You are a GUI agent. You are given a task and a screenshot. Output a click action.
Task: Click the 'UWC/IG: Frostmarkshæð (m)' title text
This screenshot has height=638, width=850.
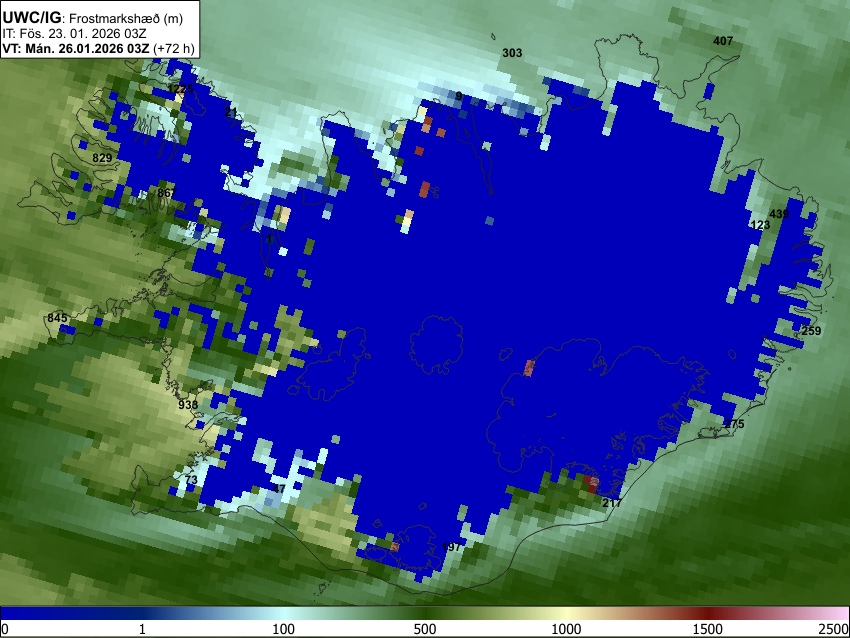tap(93, 18)
